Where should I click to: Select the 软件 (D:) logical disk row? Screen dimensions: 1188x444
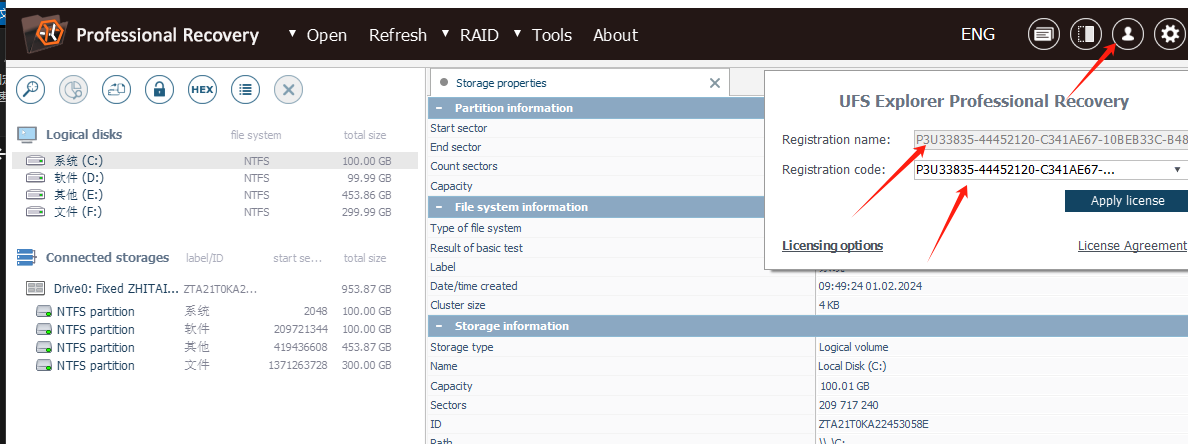215,178
